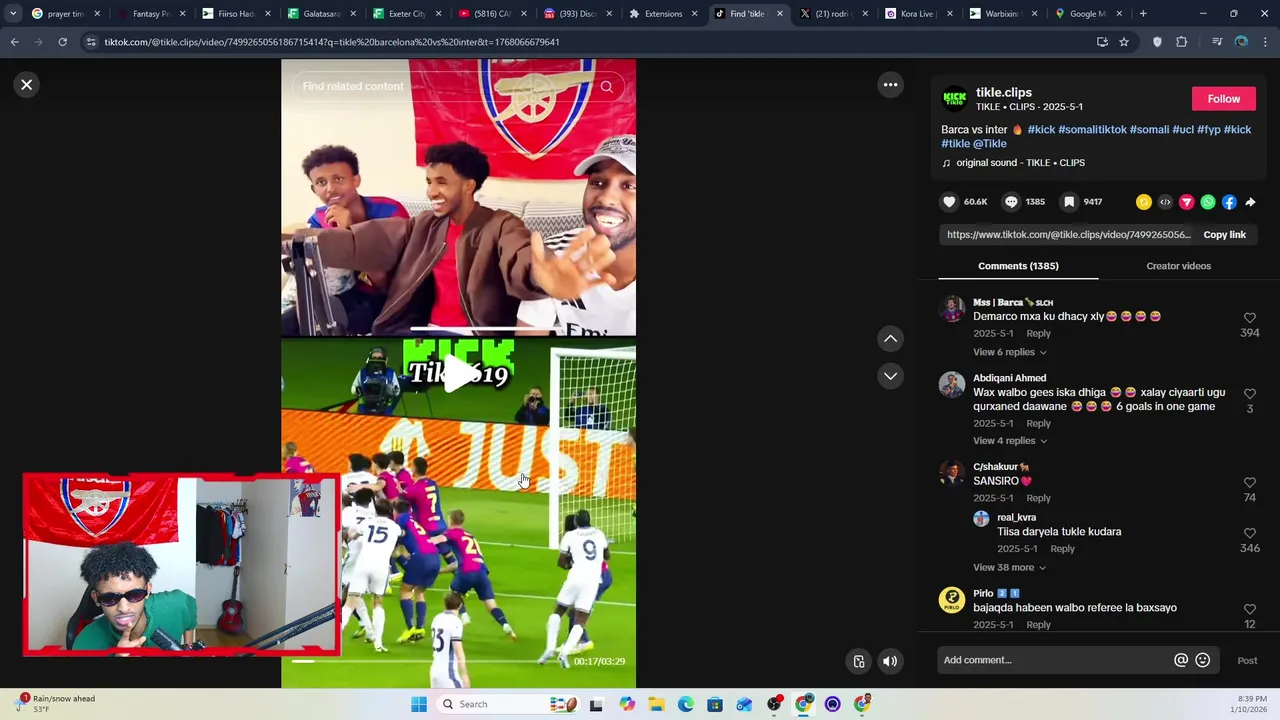The width and height of the screenshot is (1280, 720).
Task: Reply to Mss | Barca's comment
Action: [1038, 334]
